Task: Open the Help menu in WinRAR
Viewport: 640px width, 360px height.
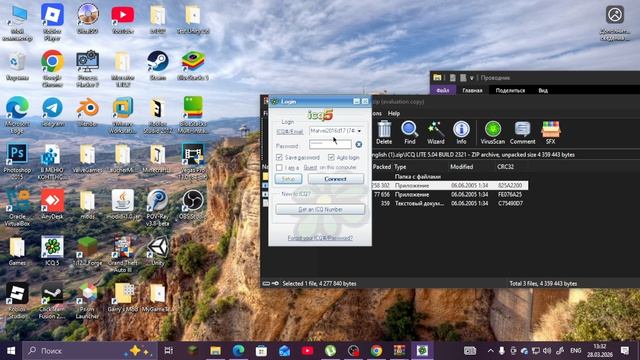Action: 393,113
